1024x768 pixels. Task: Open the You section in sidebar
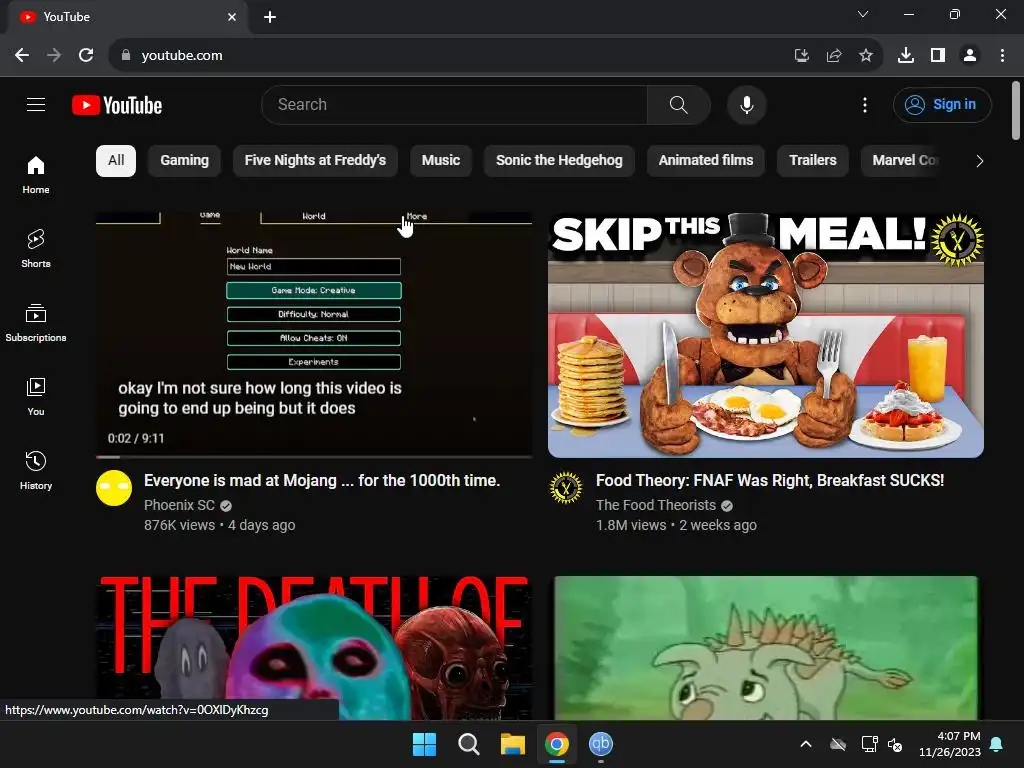point(36,396)
